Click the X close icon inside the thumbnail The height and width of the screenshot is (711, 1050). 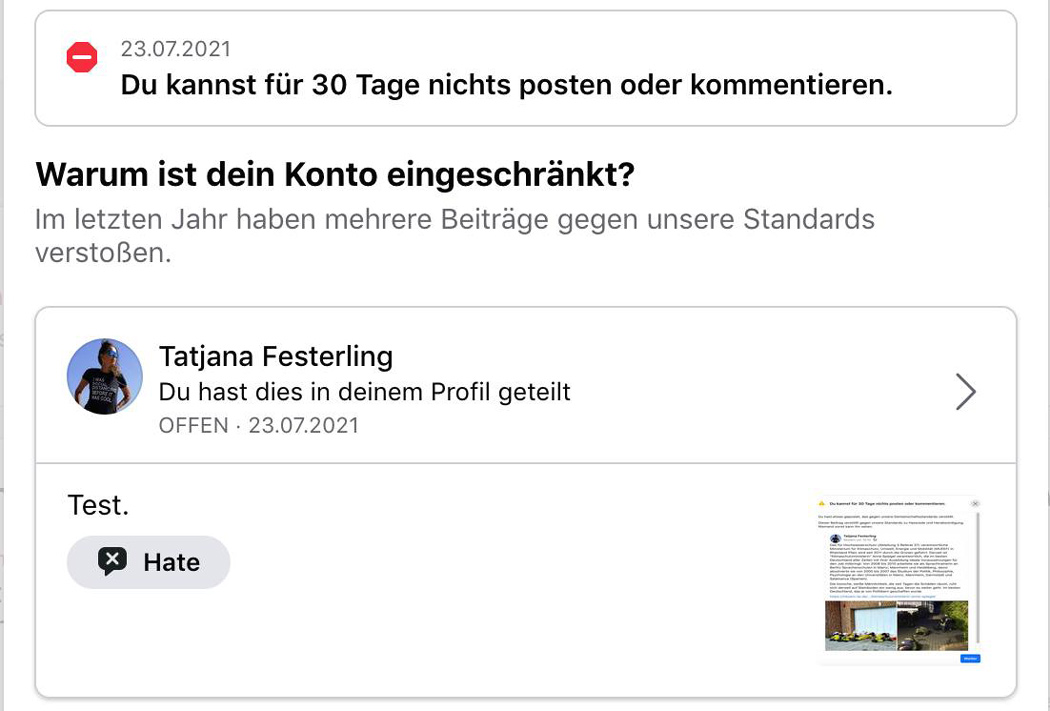point(975,503)
